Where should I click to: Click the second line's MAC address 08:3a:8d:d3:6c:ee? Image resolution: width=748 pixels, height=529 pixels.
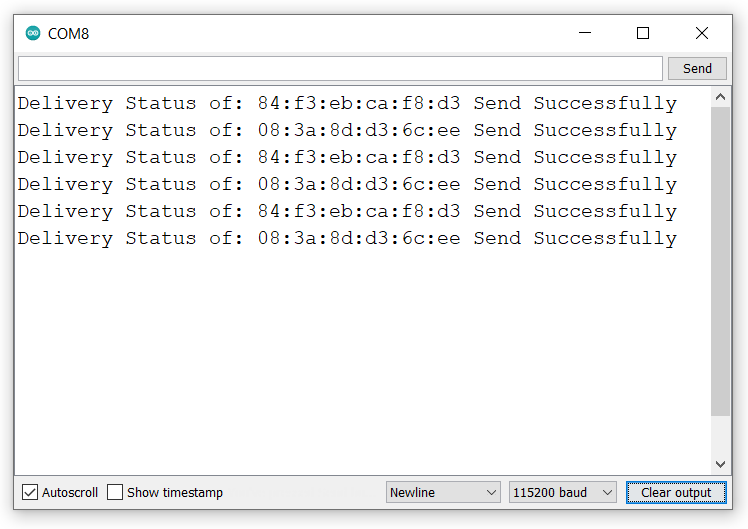click(x=359, y=130)
